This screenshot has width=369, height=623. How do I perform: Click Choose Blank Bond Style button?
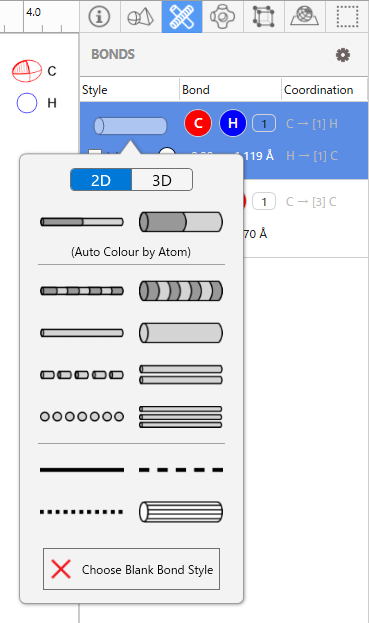point(131,569)
